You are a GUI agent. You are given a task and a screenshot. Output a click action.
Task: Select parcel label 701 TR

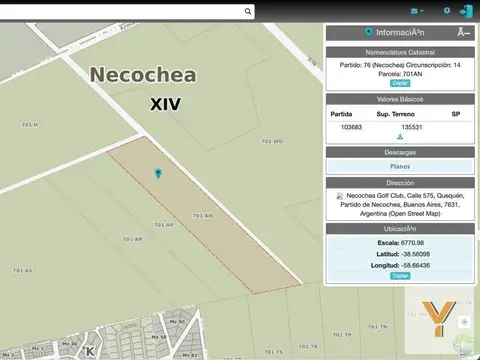pos(308,347)
